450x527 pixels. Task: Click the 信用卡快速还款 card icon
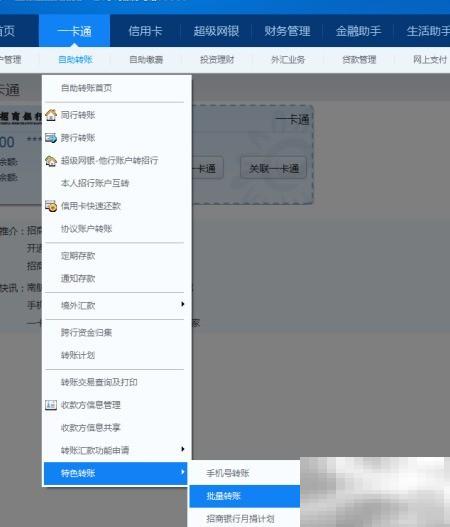(x=51, y=206)
